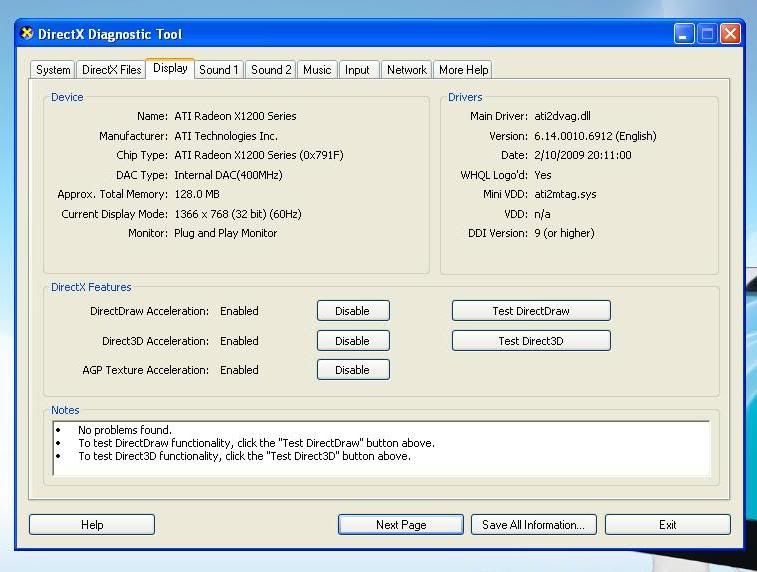The height and width of the screenshot is (572, 757).
Task: Select the Display tab
Action: pyautogui.click(x=170, y=69)
